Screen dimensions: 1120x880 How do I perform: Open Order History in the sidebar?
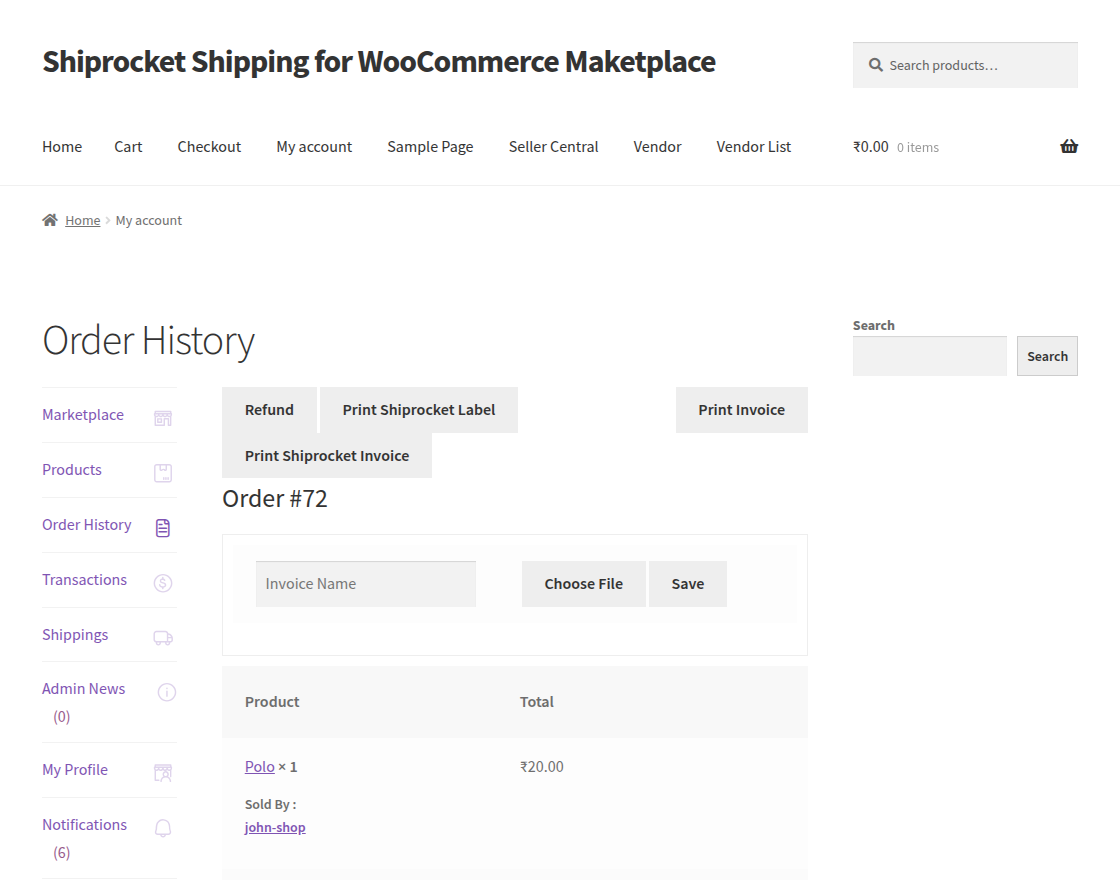click(x=86, y=525)
